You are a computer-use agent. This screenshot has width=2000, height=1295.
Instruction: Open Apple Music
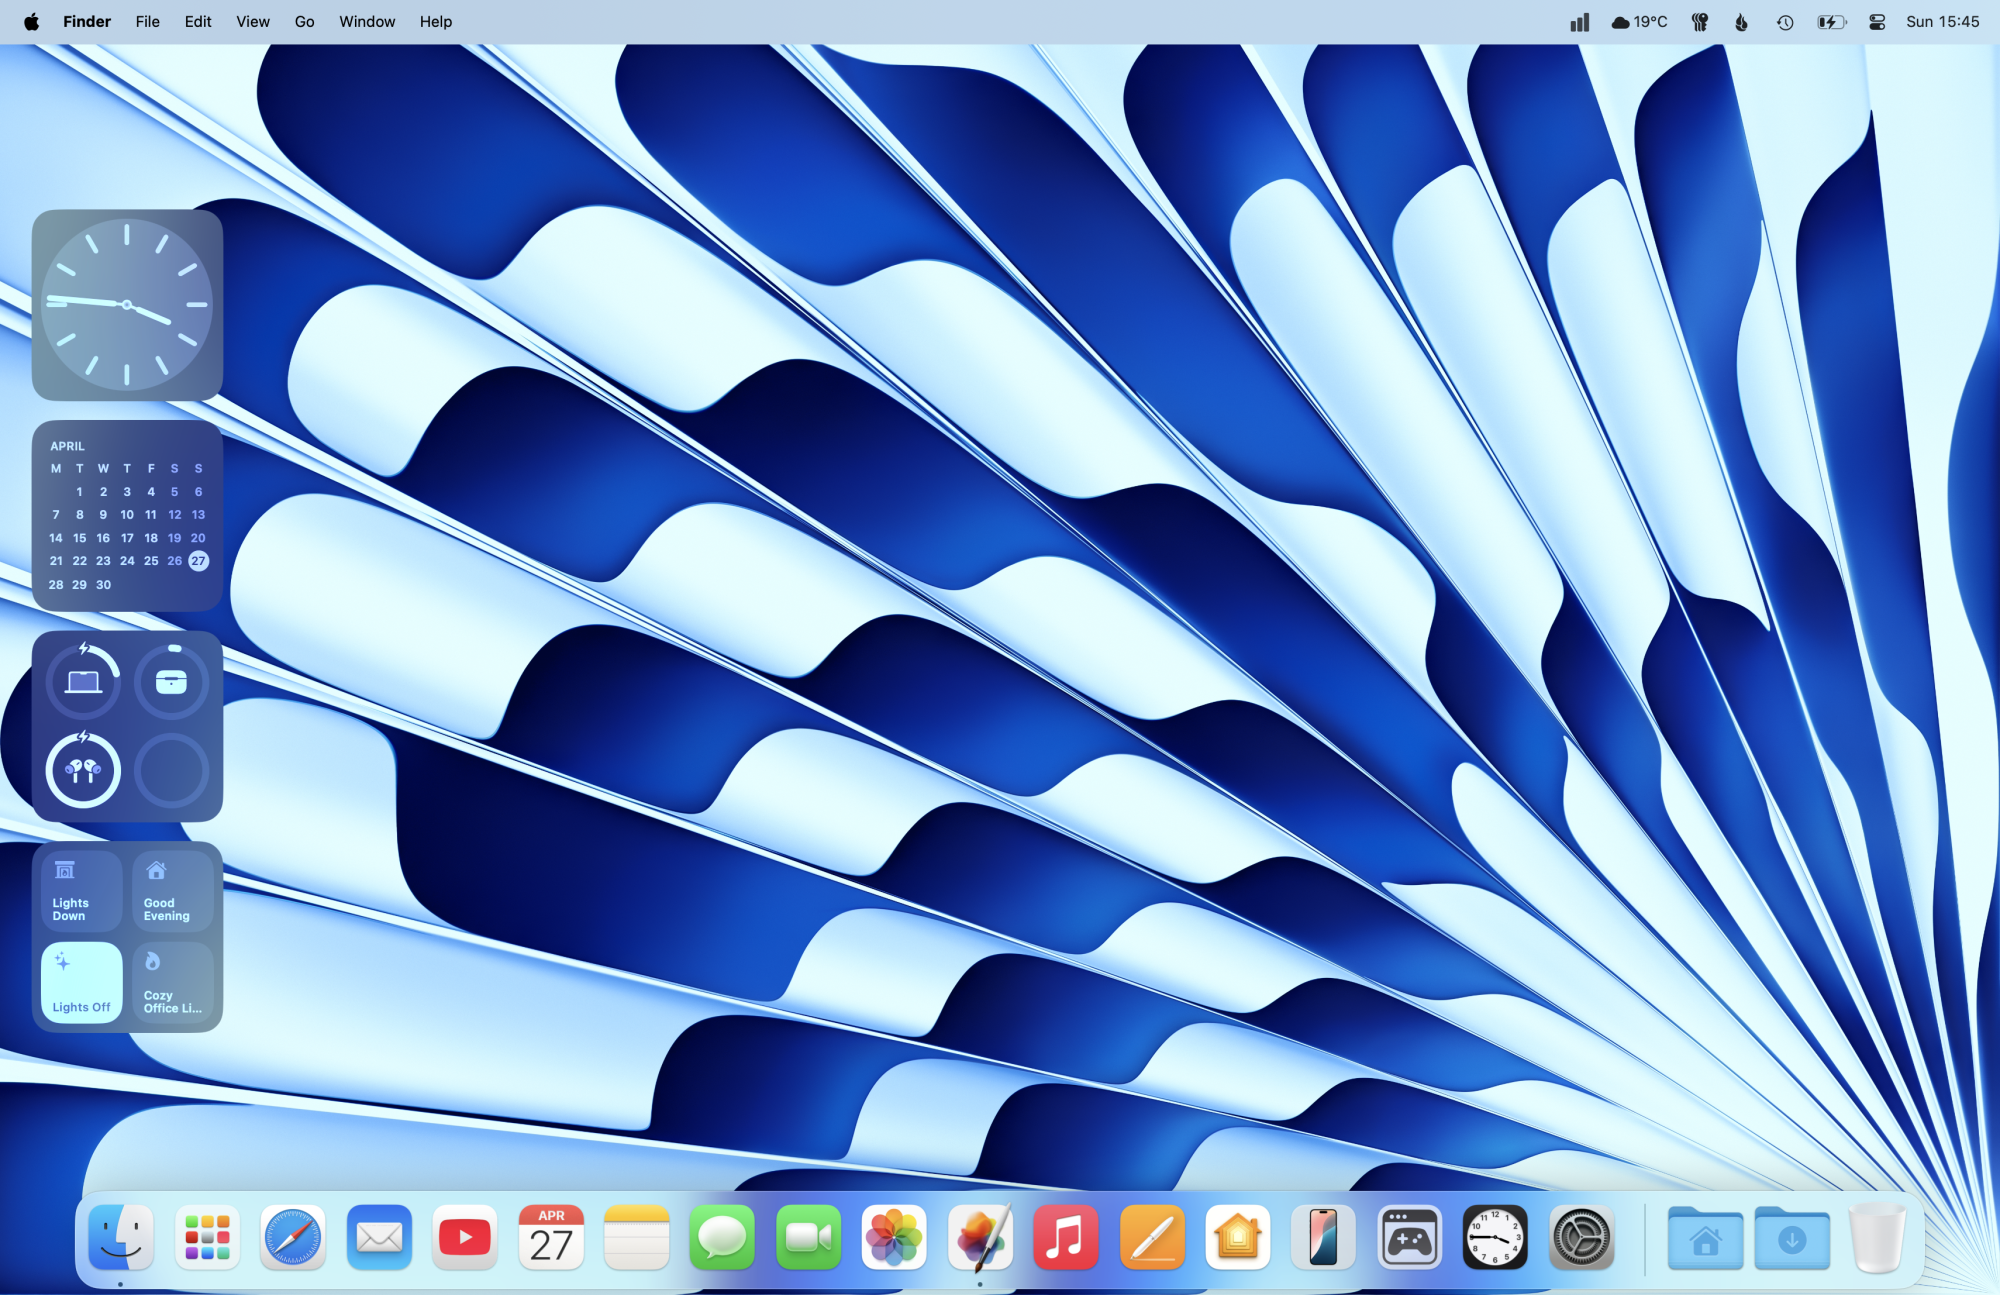1066,1238
